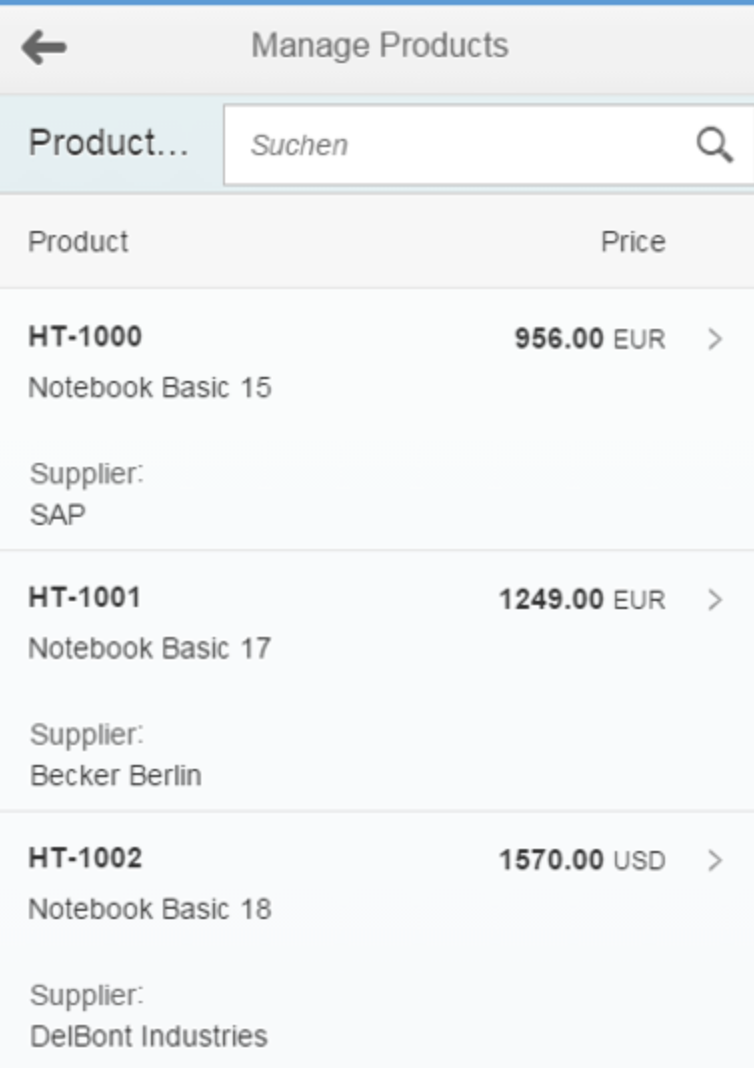Image resolution: width=754 pixels, height=1068 pixels.
Task: Click the 1570.00 USD price
Action: pos(582,860)
